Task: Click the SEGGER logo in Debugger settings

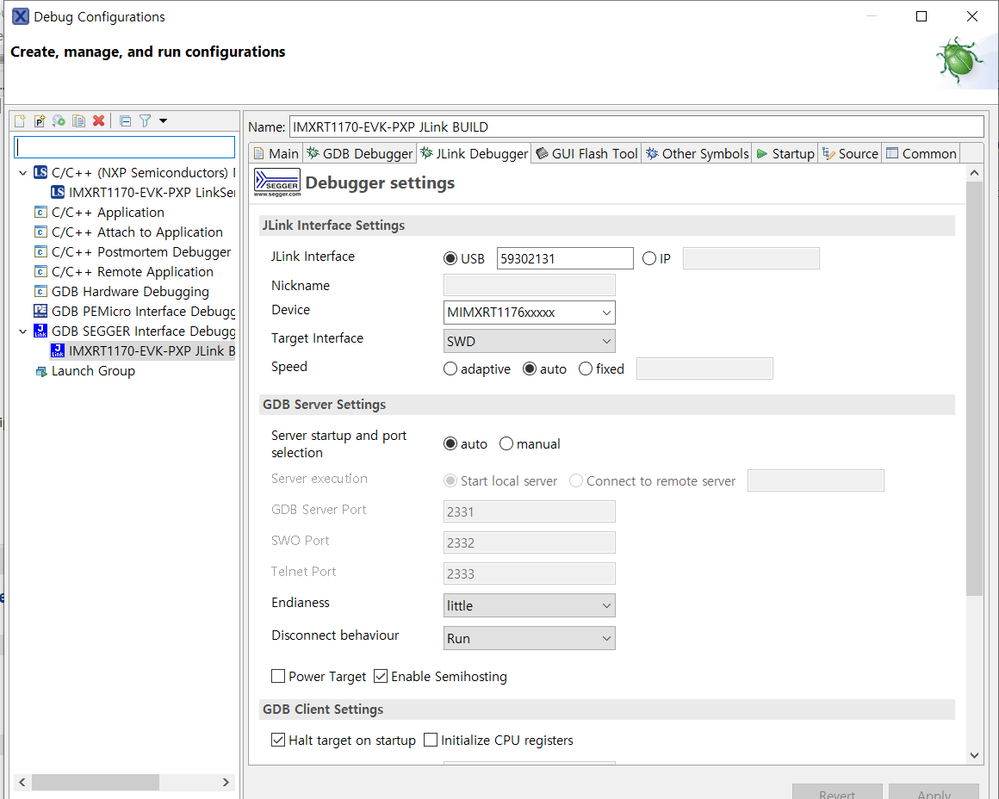Action: (277, 182)
